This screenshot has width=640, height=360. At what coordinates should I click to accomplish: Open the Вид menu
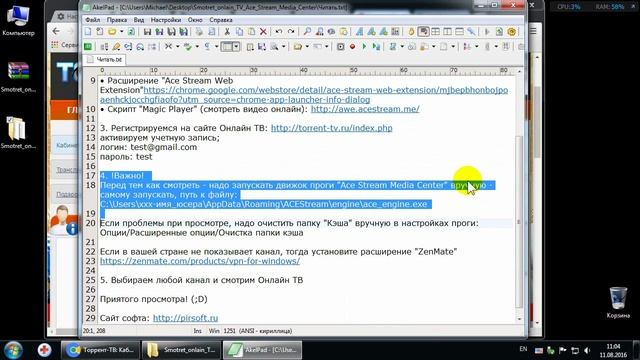(139, 20)
